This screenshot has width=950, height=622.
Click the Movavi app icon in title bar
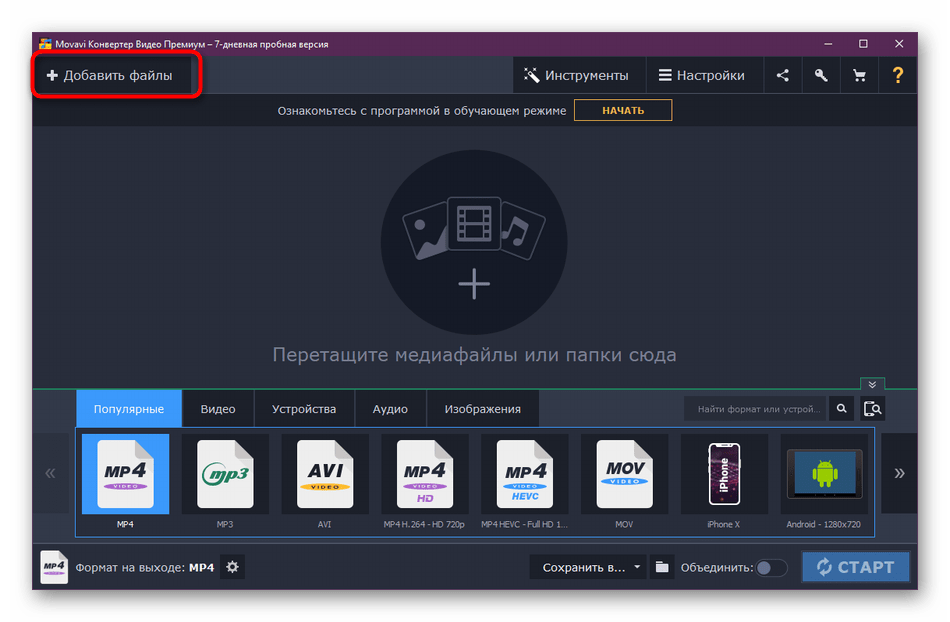[45, 44]
